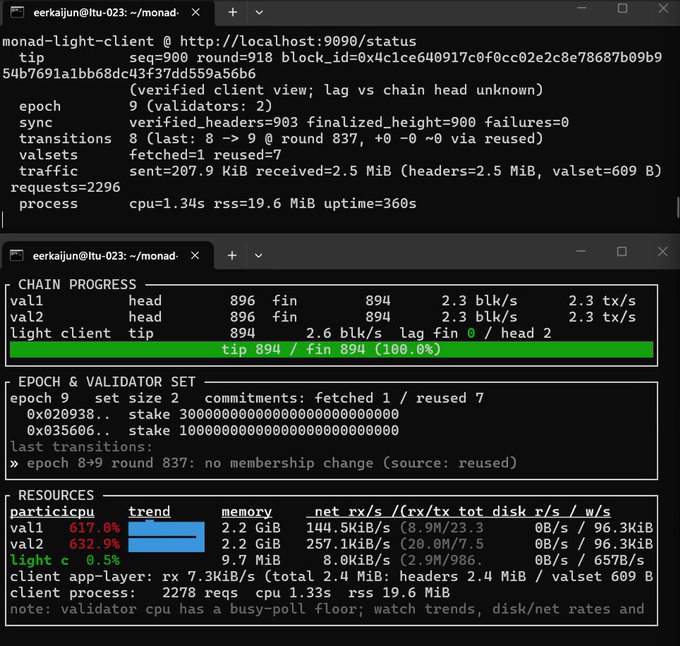Select the upper terminal tab eerkaijun@ltu-023
680x646 pixels.
pyautogui.click(x=106, y=13)
